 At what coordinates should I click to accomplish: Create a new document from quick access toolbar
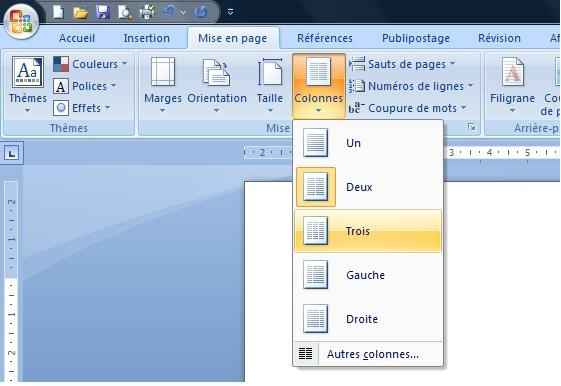click(x=58, y=12)
